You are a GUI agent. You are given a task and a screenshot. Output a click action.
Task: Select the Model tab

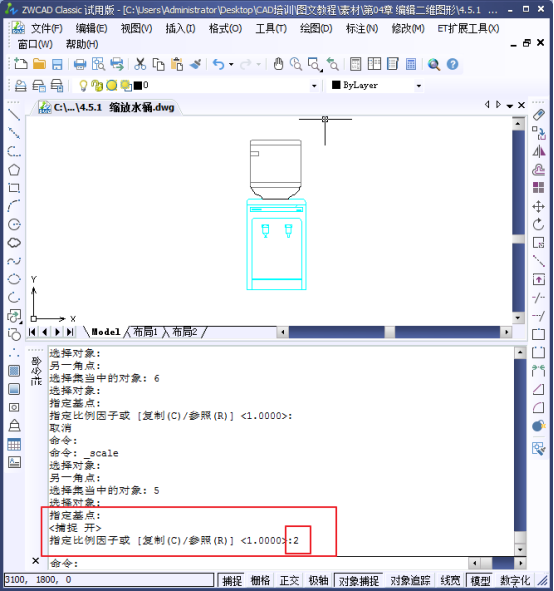click(x=106, y=332)
